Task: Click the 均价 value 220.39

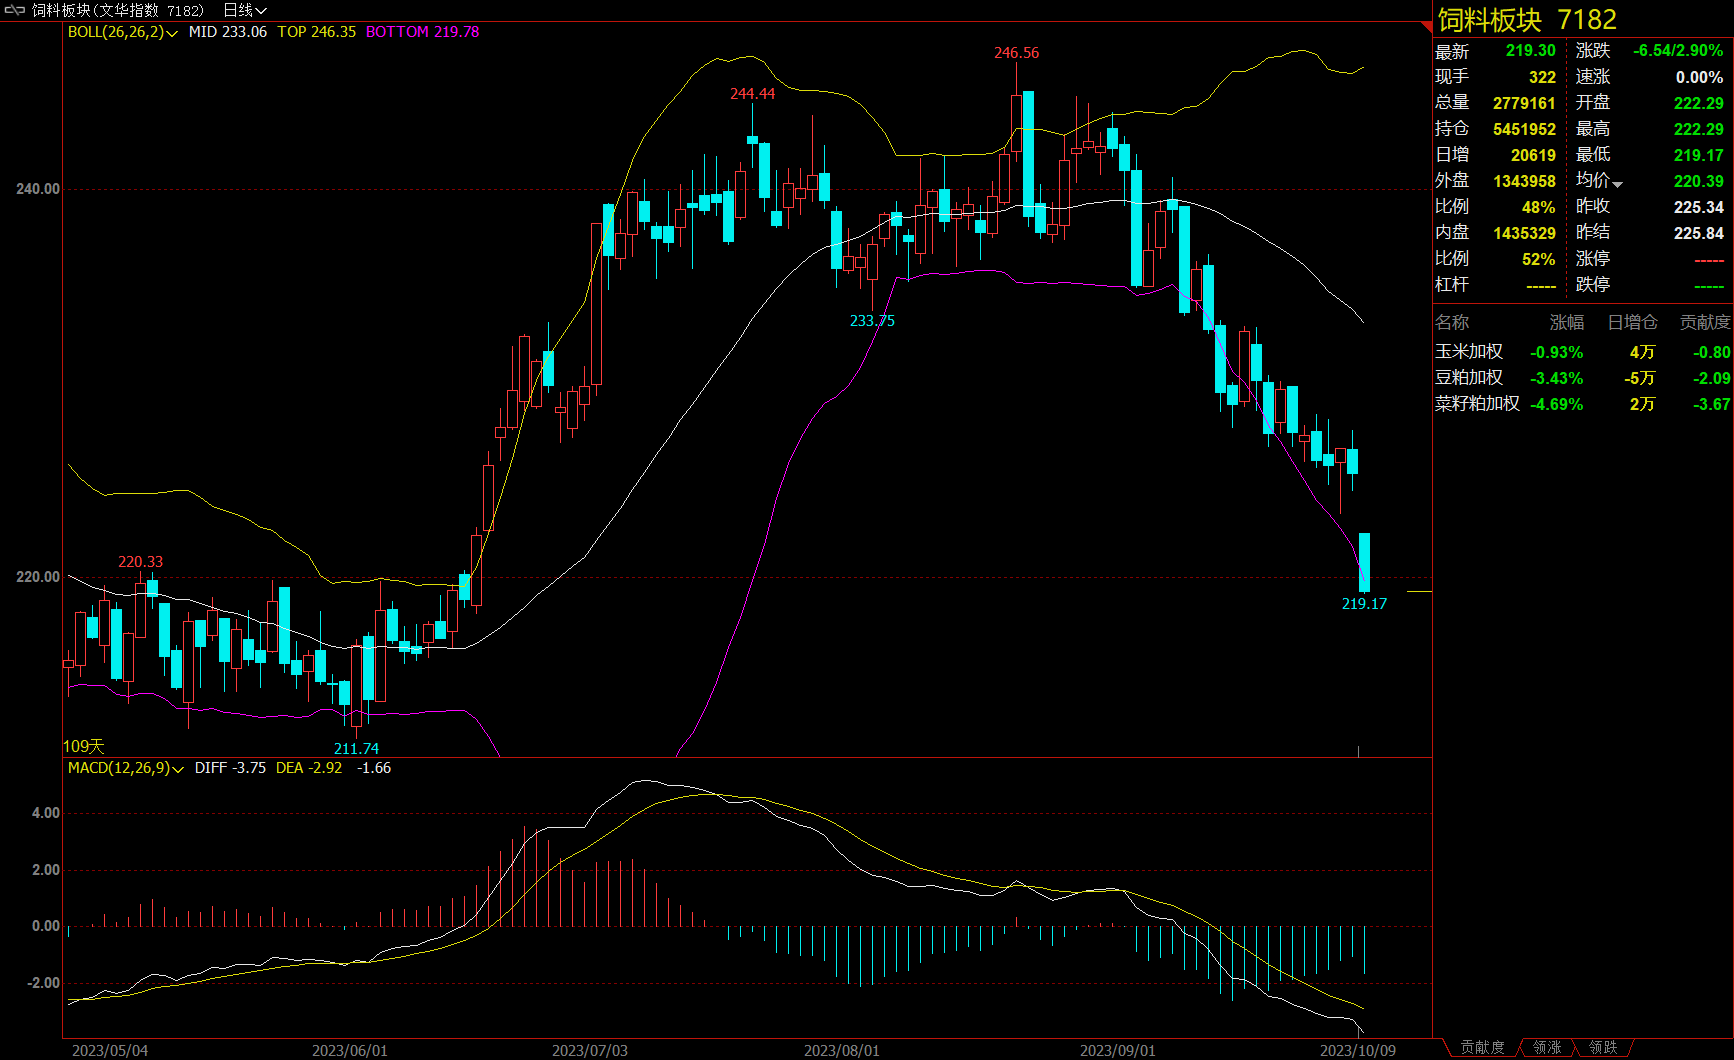Action: (1699, 181)
